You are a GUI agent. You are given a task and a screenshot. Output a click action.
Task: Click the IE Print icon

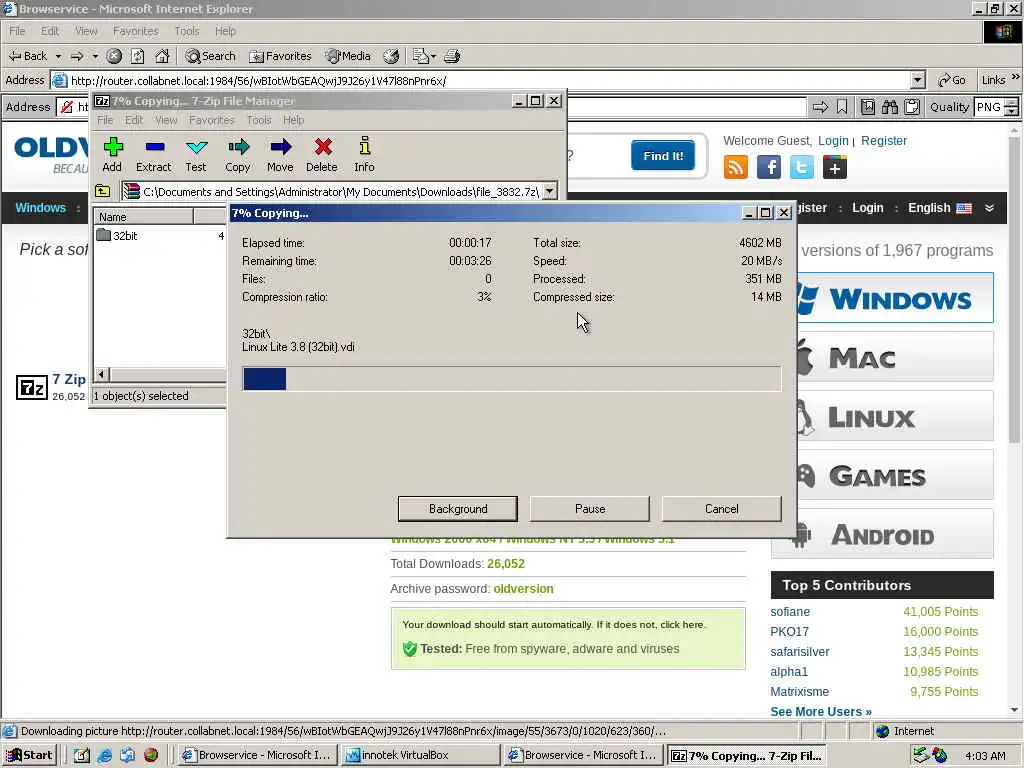pos(452,56)
